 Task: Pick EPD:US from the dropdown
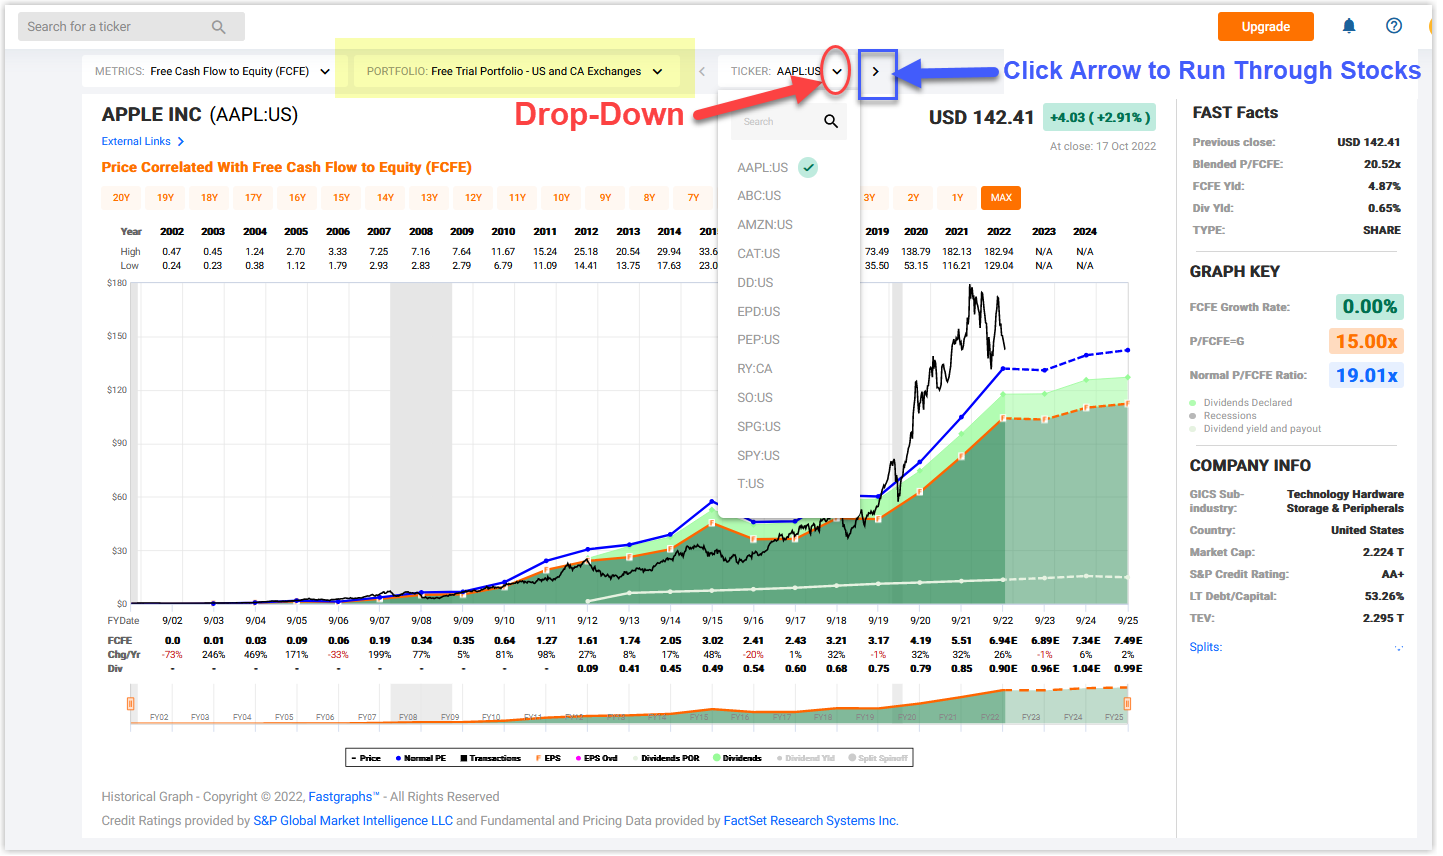coord(758,312)
